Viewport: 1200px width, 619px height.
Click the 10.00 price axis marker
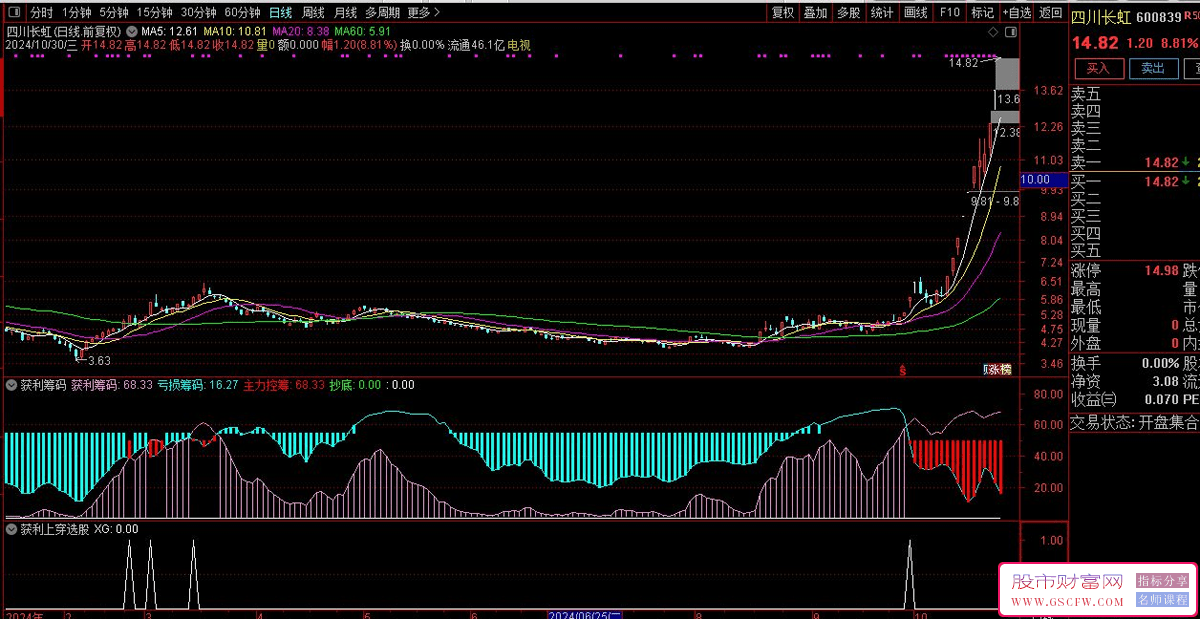(x=1035, y=180)
